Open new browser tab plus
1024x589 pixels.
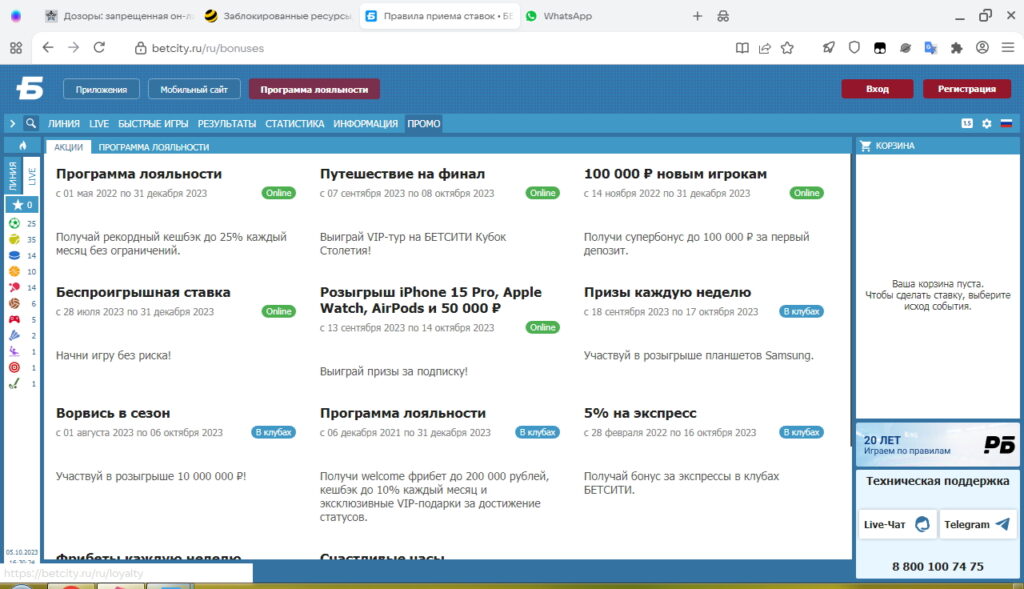click(697, 16)
